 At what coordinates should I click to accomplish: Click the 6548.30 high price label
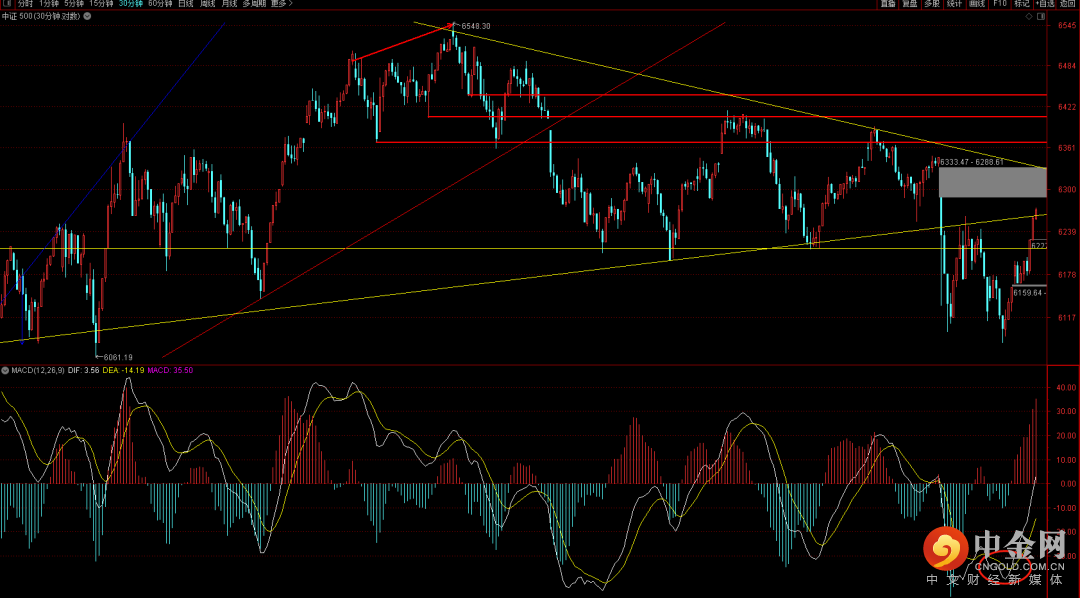pyautogui.click(x=475, y=26)
